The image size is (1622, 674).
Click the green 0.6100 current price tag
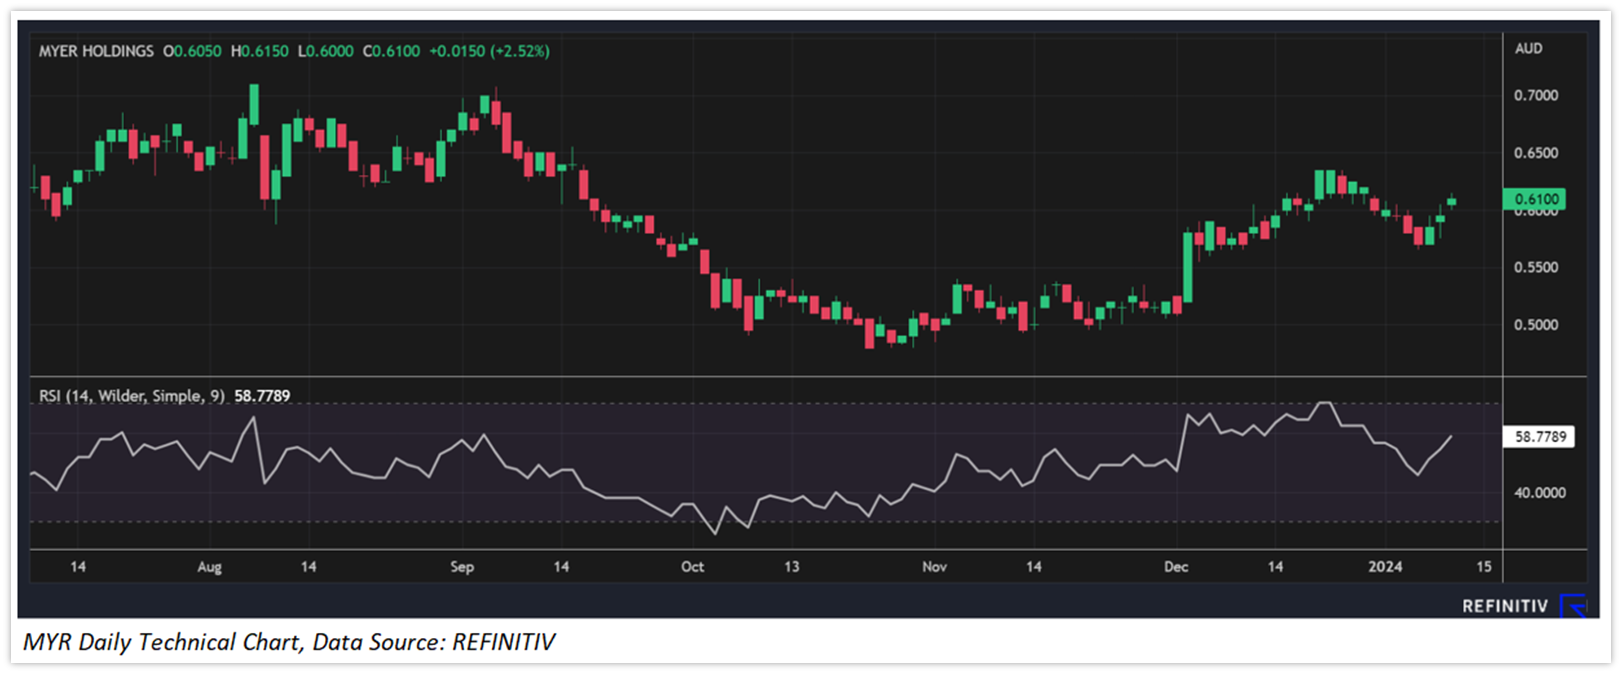click(1534, 199)
